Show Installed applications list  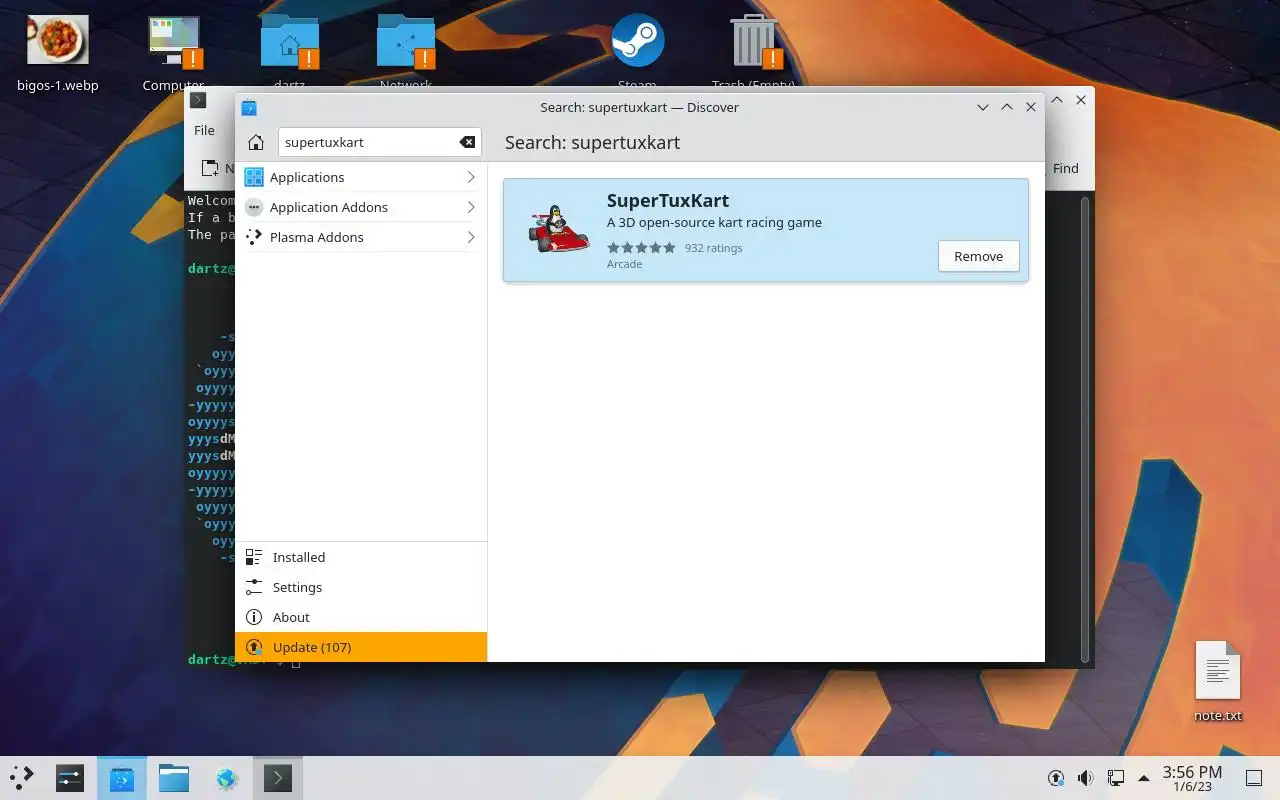click(x=361, y=557)
